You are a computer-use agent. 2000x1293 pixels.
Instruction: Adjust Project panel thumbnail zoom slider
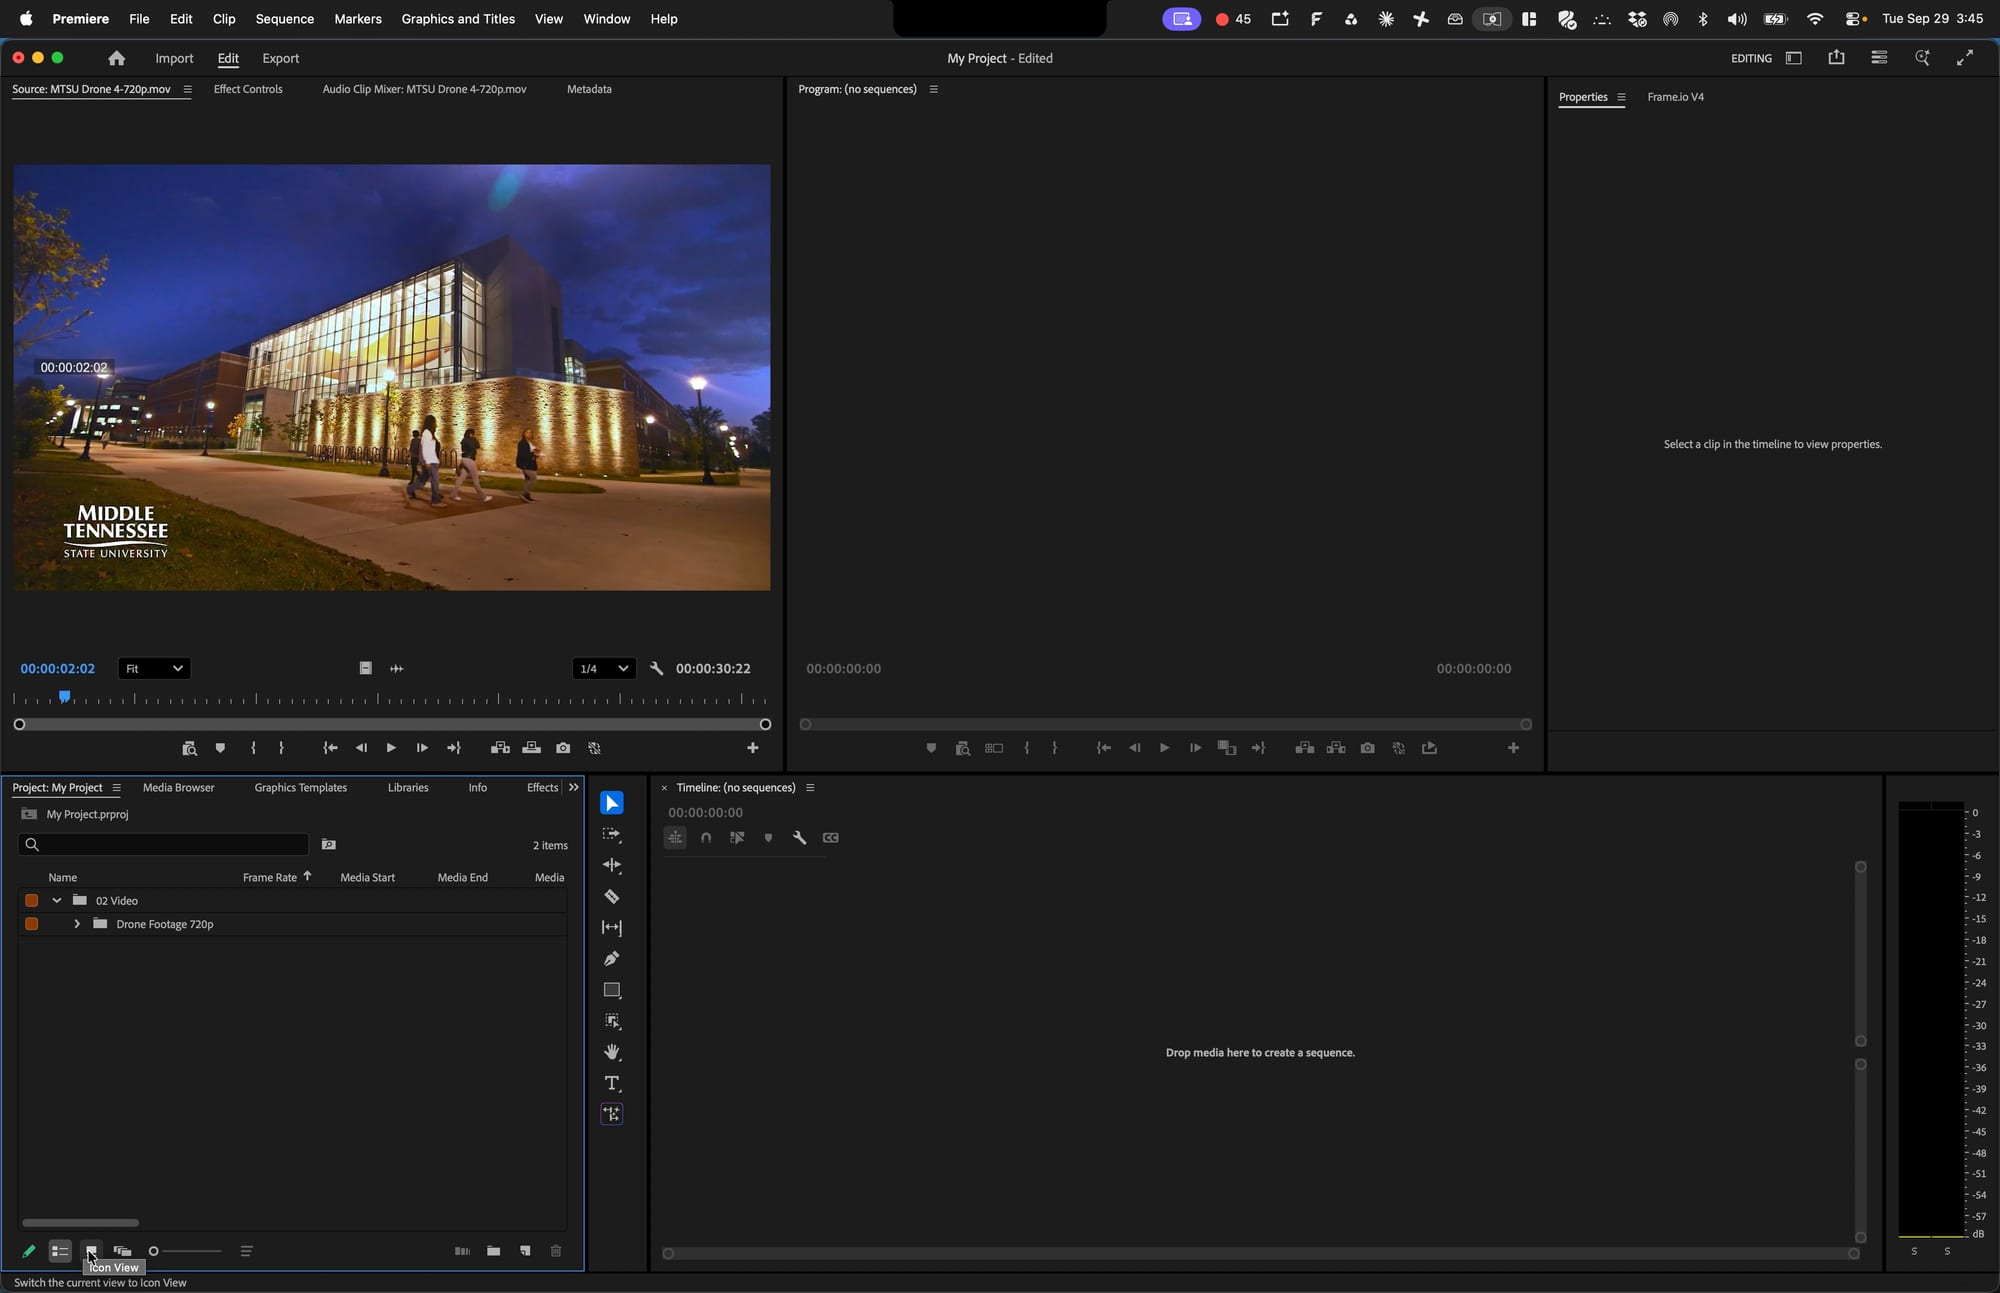pos(185,1251)
